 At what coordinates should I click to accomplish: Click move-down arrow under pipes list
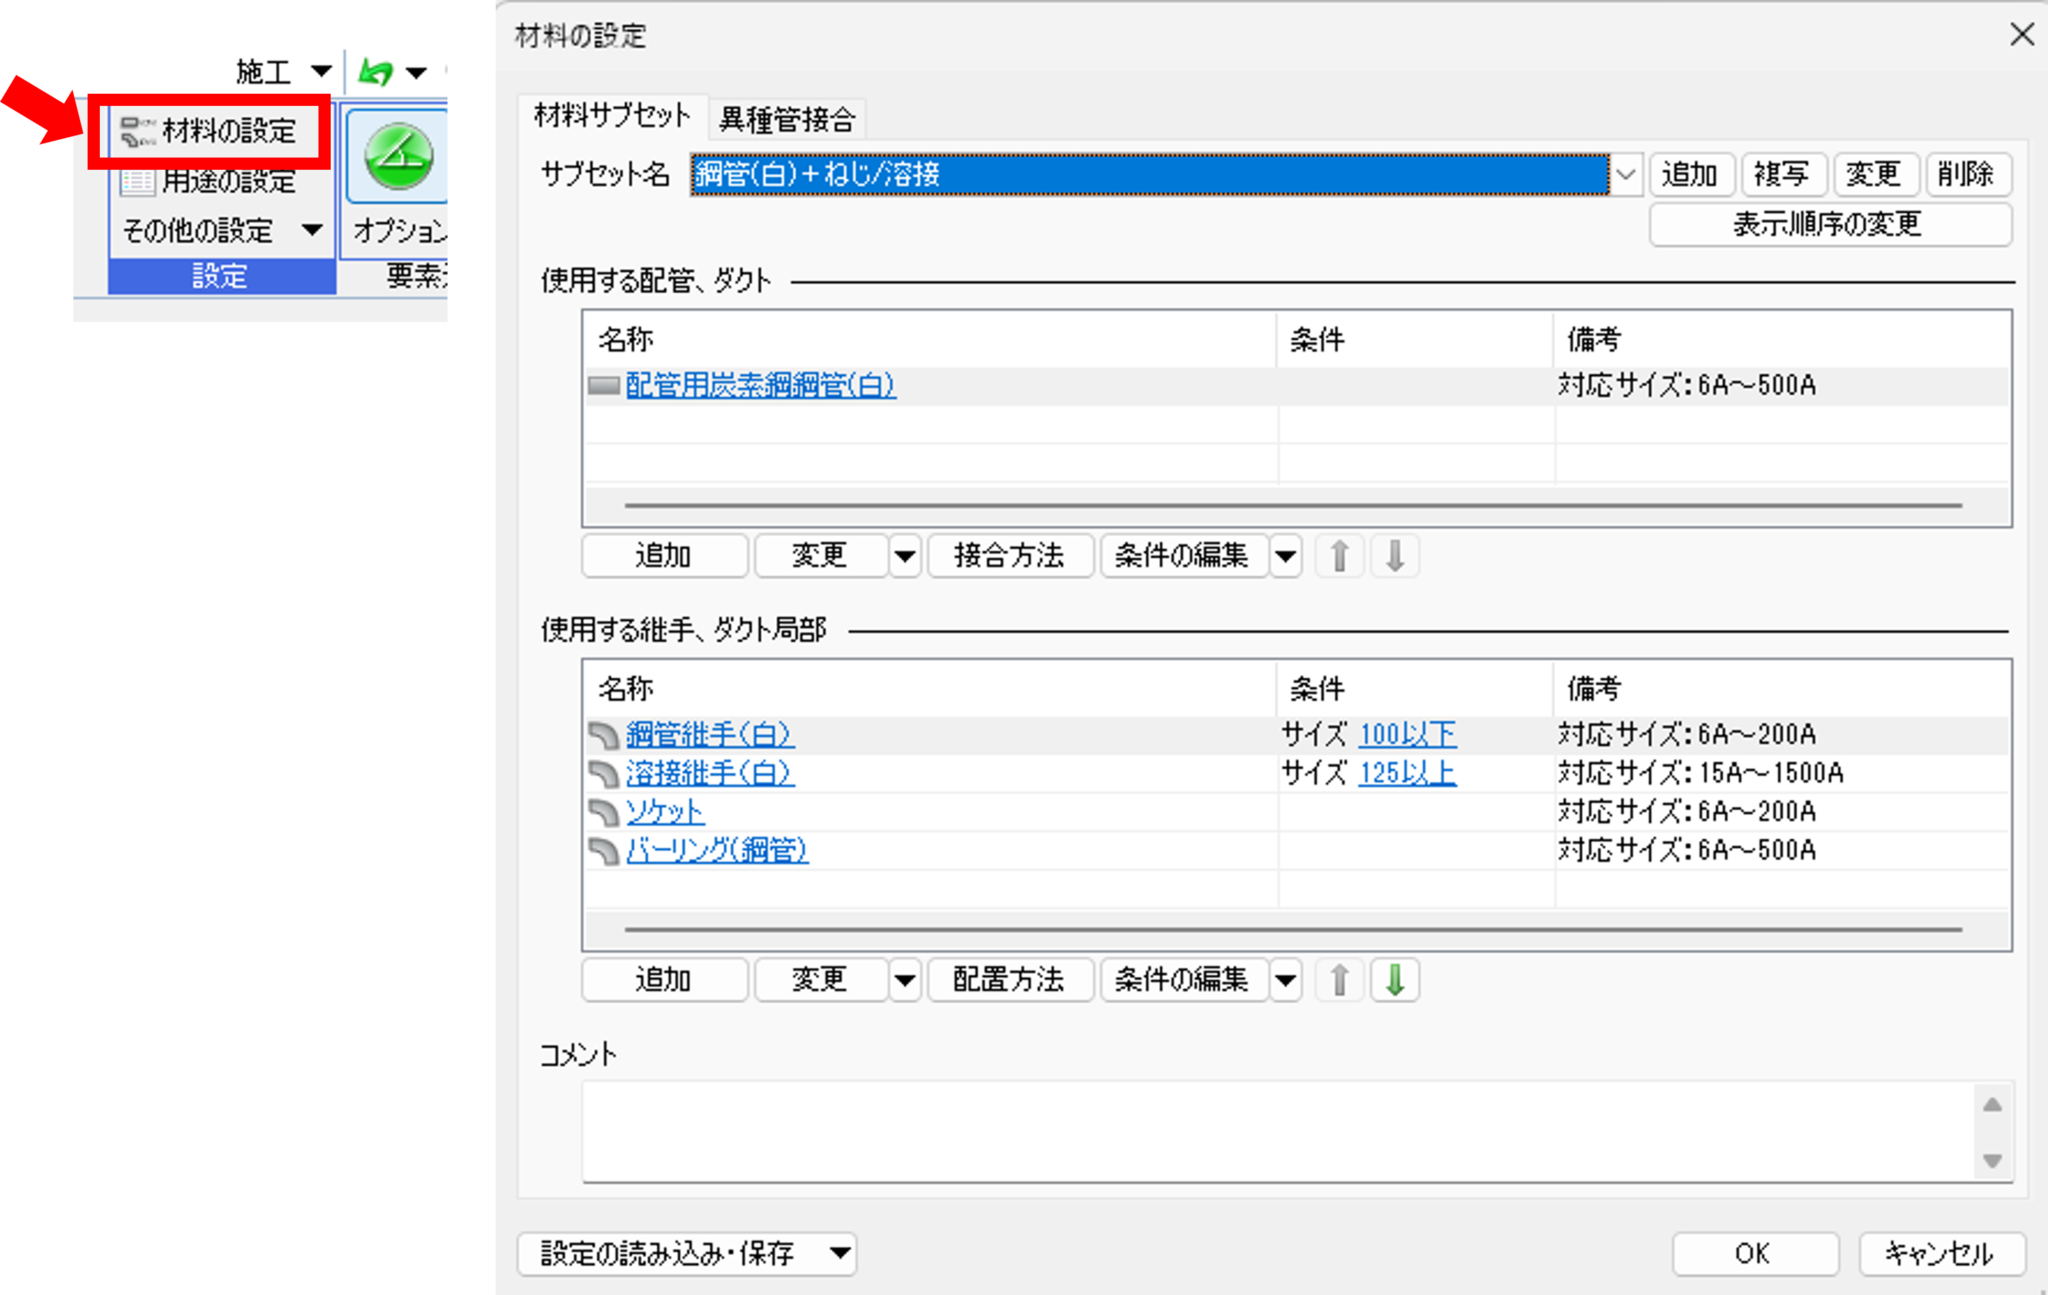(1395, 556)
